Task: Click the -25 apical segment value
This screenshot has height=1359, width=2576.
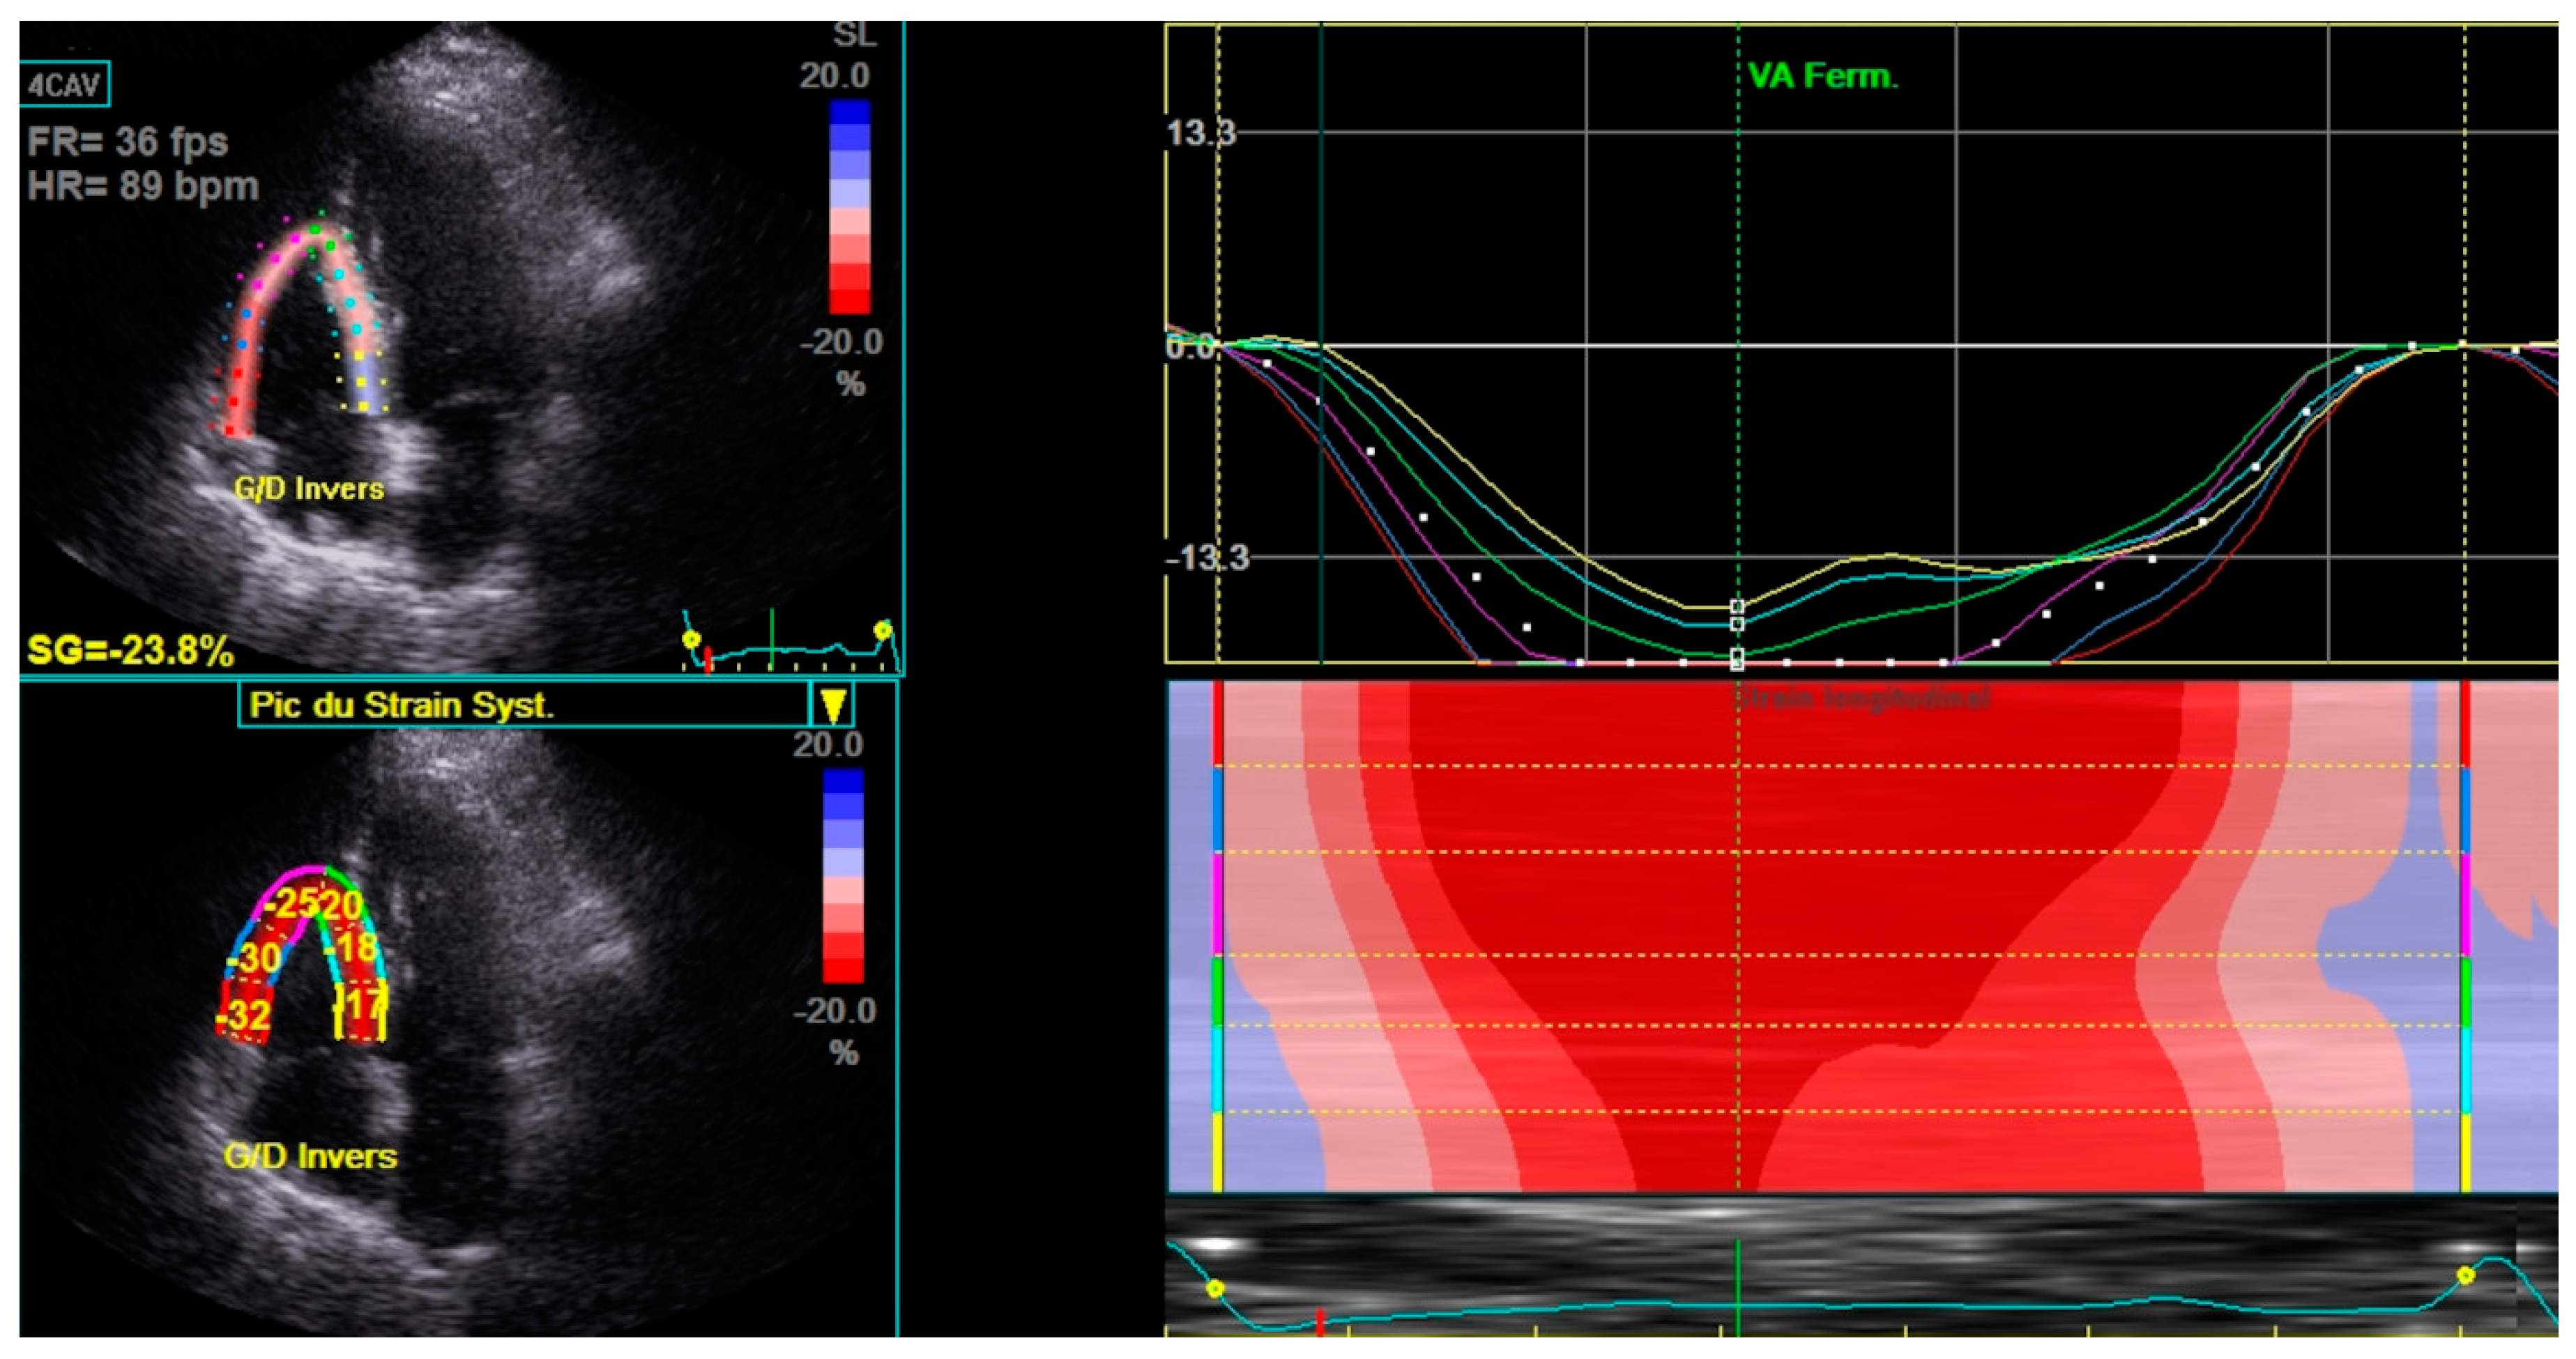Action: click(291, 903)
